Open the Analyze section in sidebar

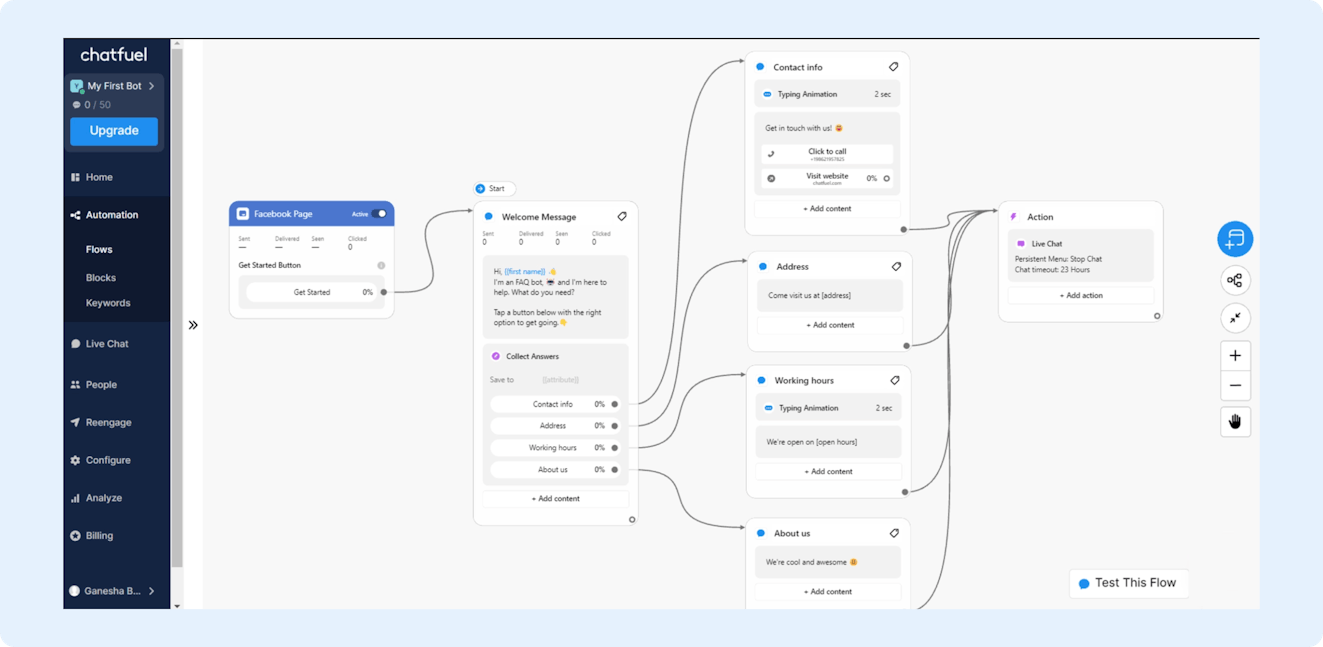coord(103,498)
